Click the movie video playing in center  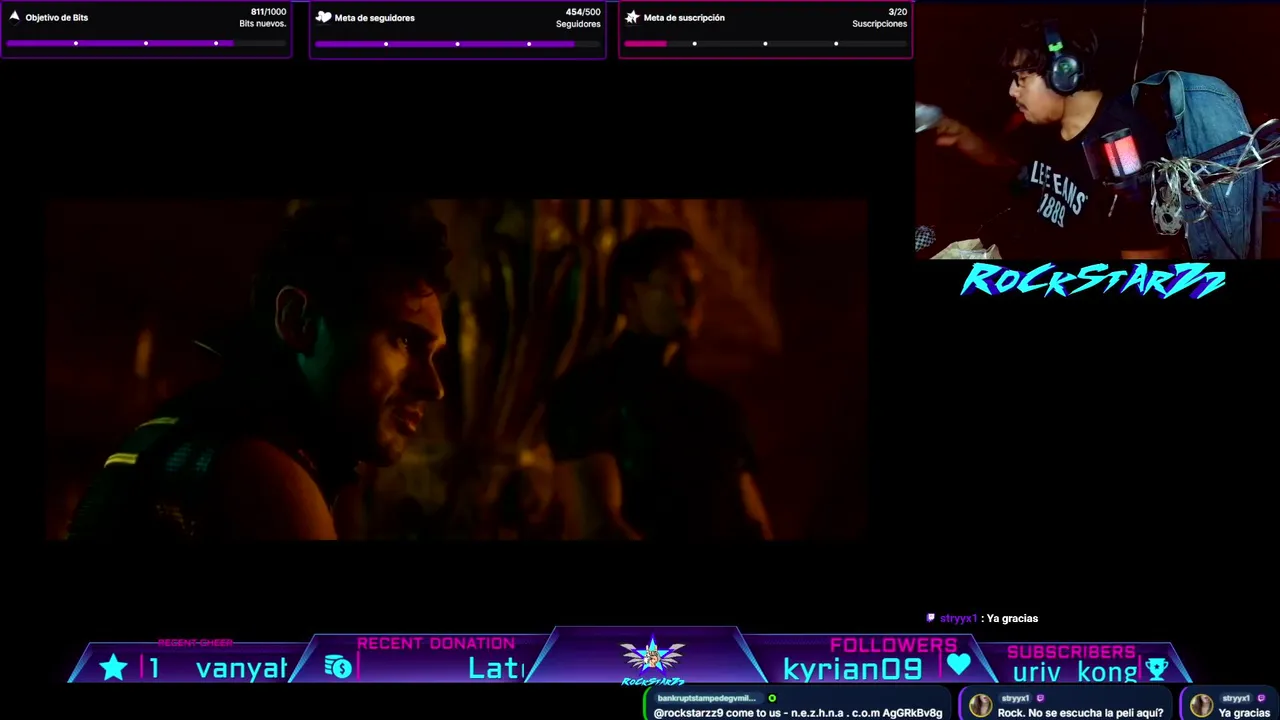(x=456, y=369)
